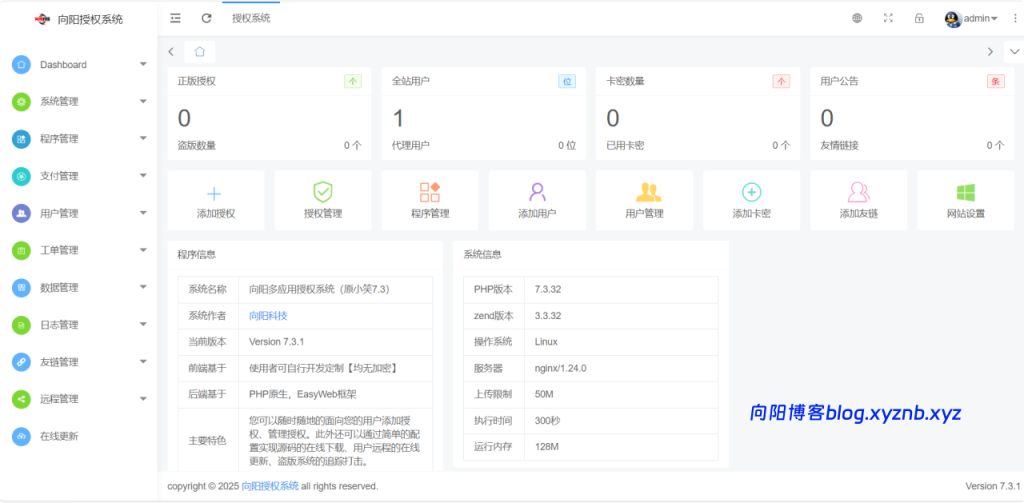Click the globe language icon

click(857, 18)
